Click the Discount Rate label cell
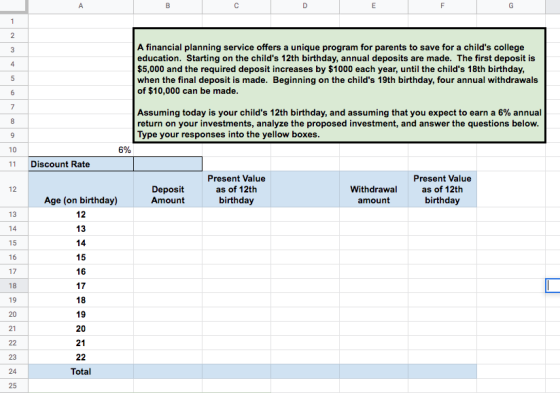560x393 pixels. tap(81, 164)
